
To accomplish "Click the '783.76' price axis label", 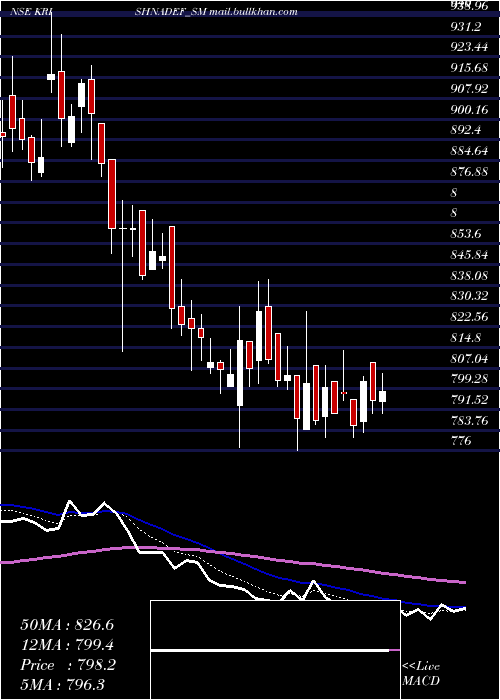I will 469,421.
